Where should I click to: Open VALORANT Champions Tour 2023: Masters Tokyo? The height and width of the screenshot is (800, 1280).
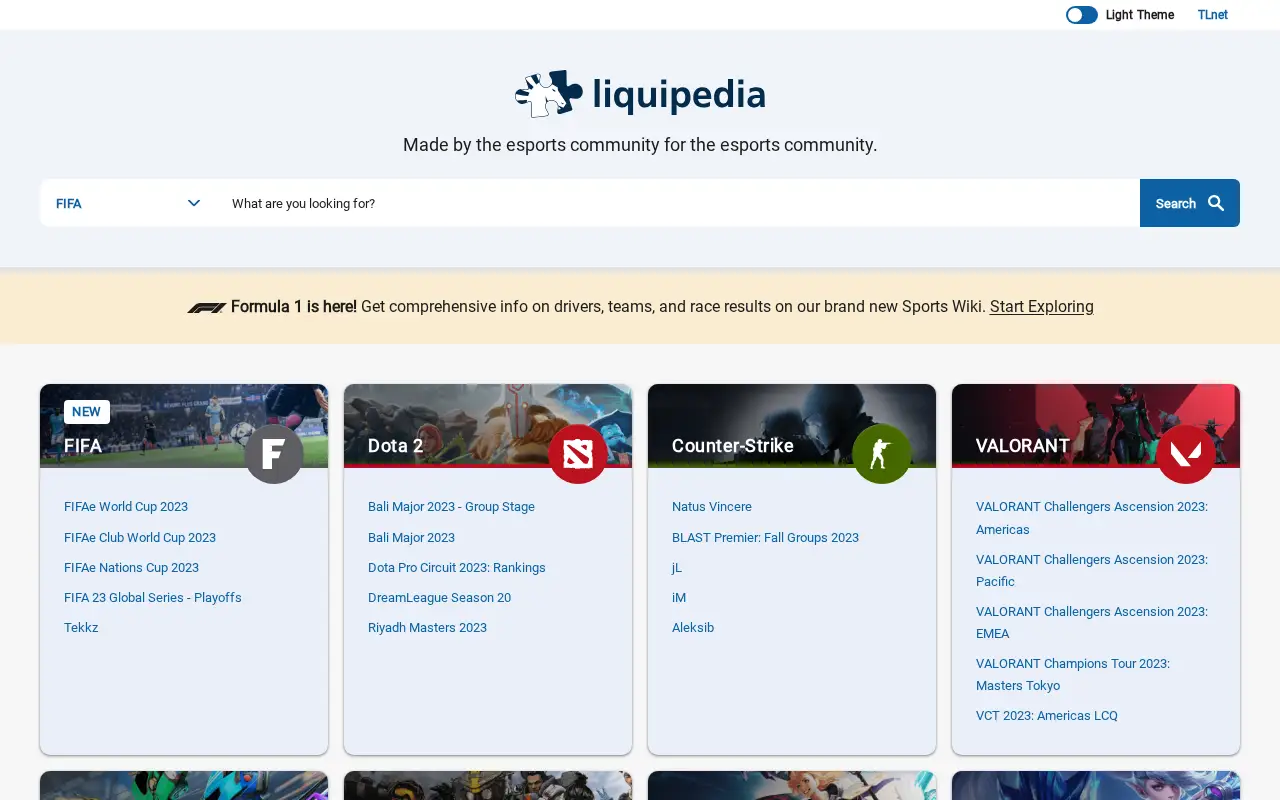pos(1073,674)
